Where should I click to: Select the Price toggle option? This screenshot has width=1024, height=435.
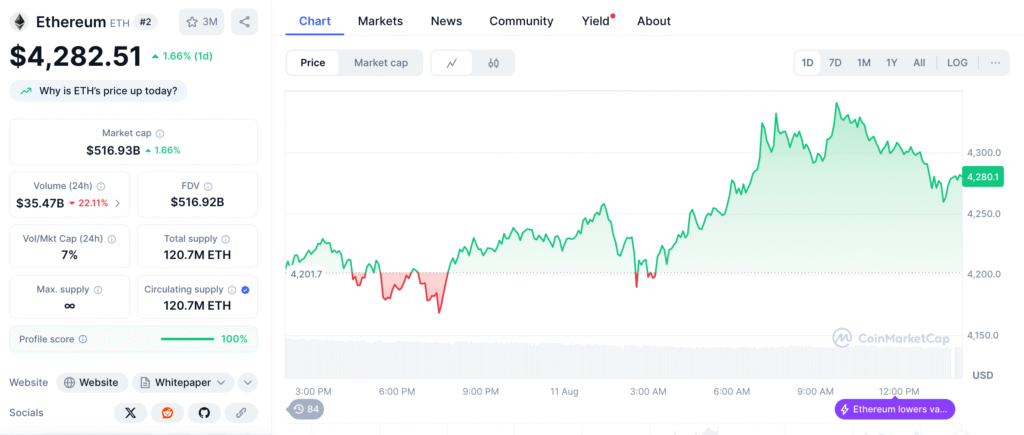pyautogui.click(x=313, y=63)
